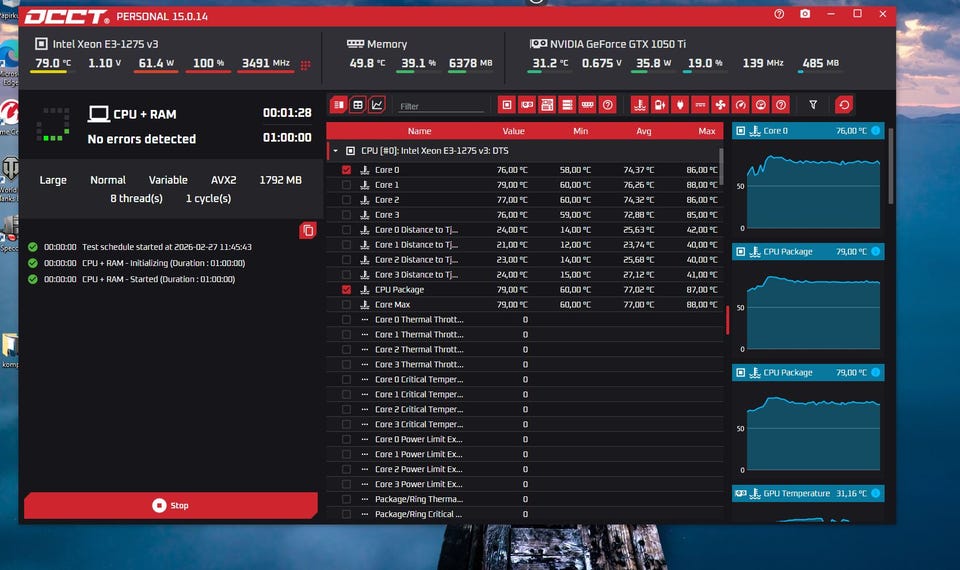Open the funnel filter options
This screenshot has height=570, width=960.
click(813, 105)
